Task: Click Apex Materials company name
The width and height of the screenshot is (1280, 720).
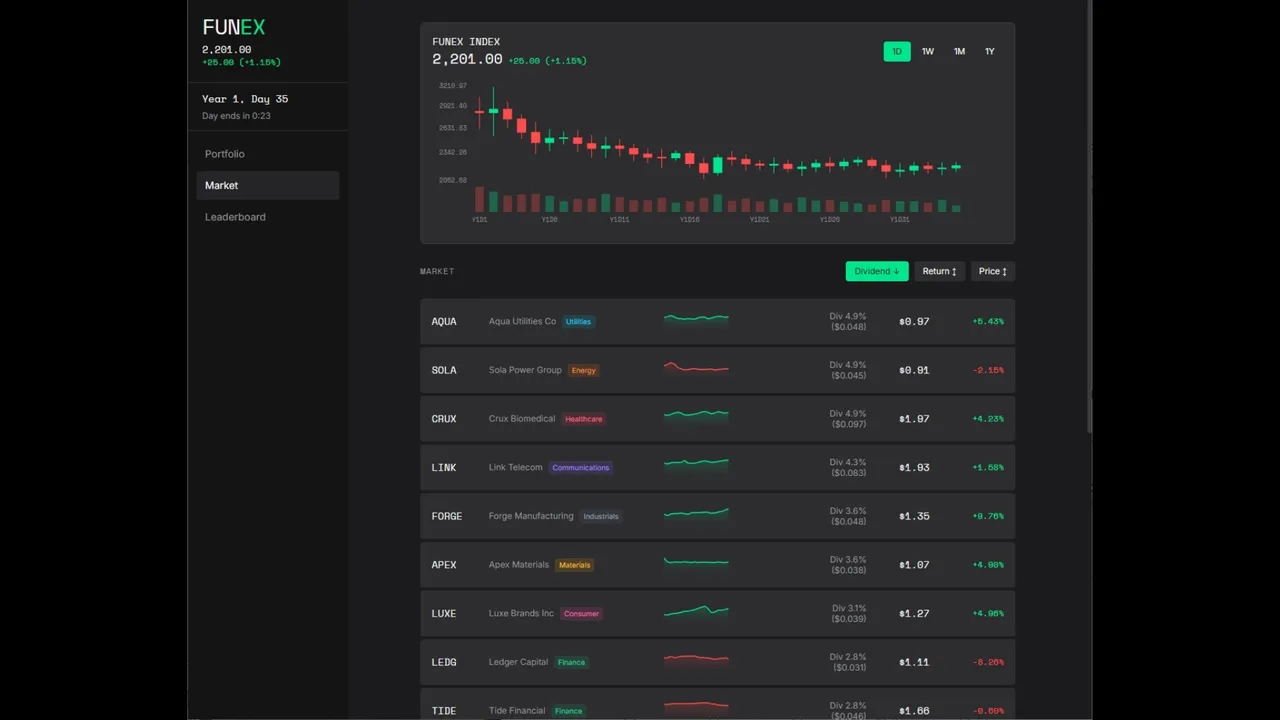Action: (x=519, y=565)
